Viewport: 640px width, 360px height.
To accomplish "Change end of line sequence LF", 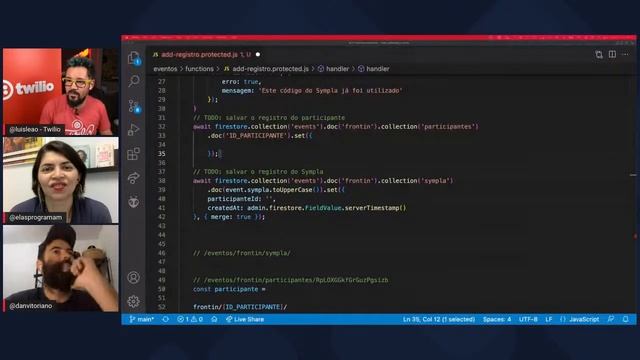I will 549,319.
